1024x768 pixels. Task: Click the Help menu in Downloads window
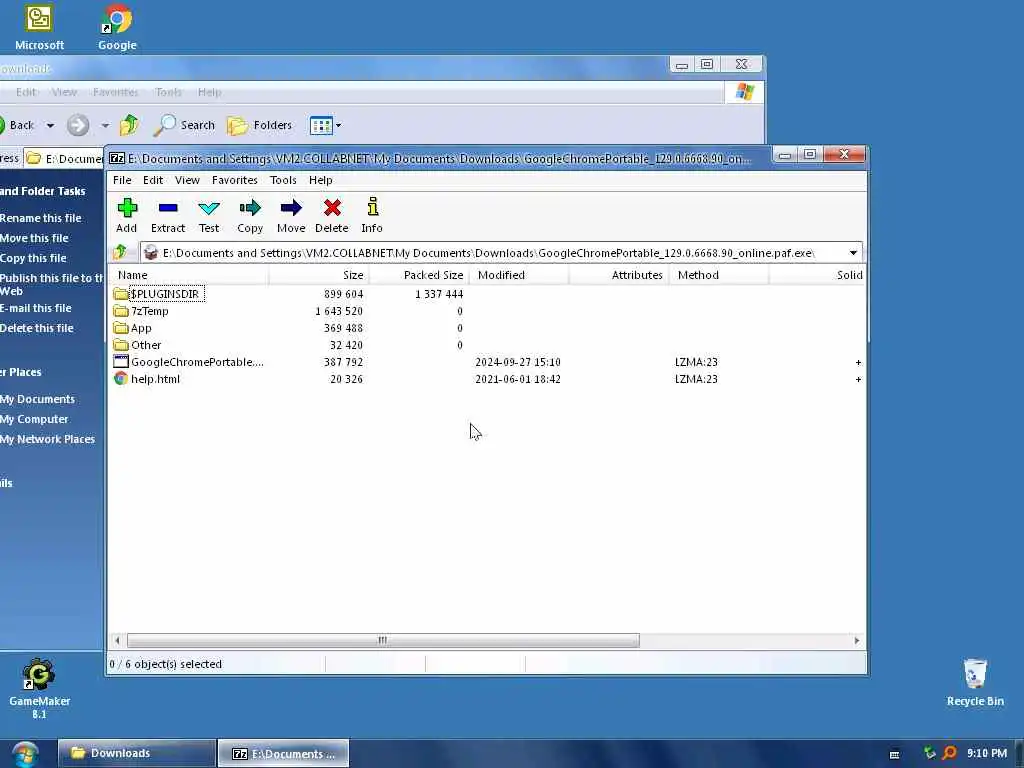click(210, 92)
